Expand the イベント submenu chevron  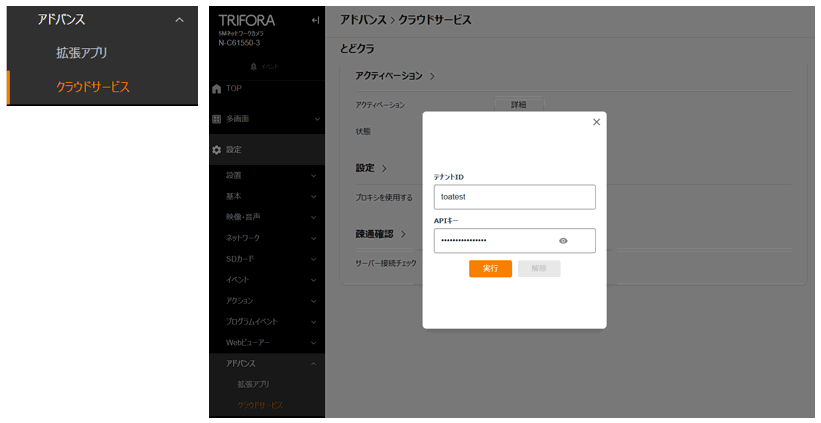coord(314,281)
